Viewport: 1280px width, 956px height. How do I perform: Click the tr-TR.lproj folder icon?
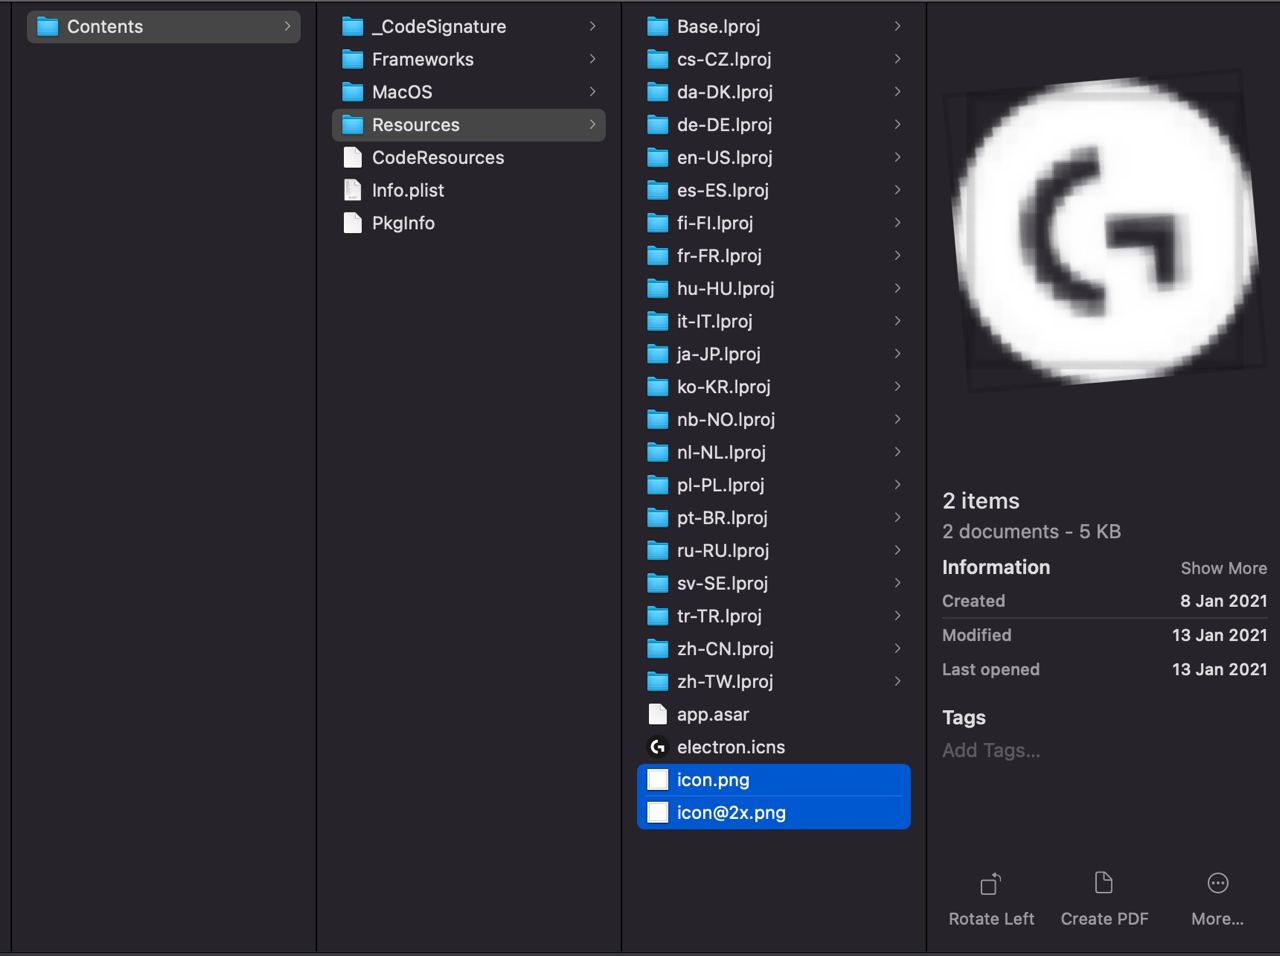(x=657, y=616)
